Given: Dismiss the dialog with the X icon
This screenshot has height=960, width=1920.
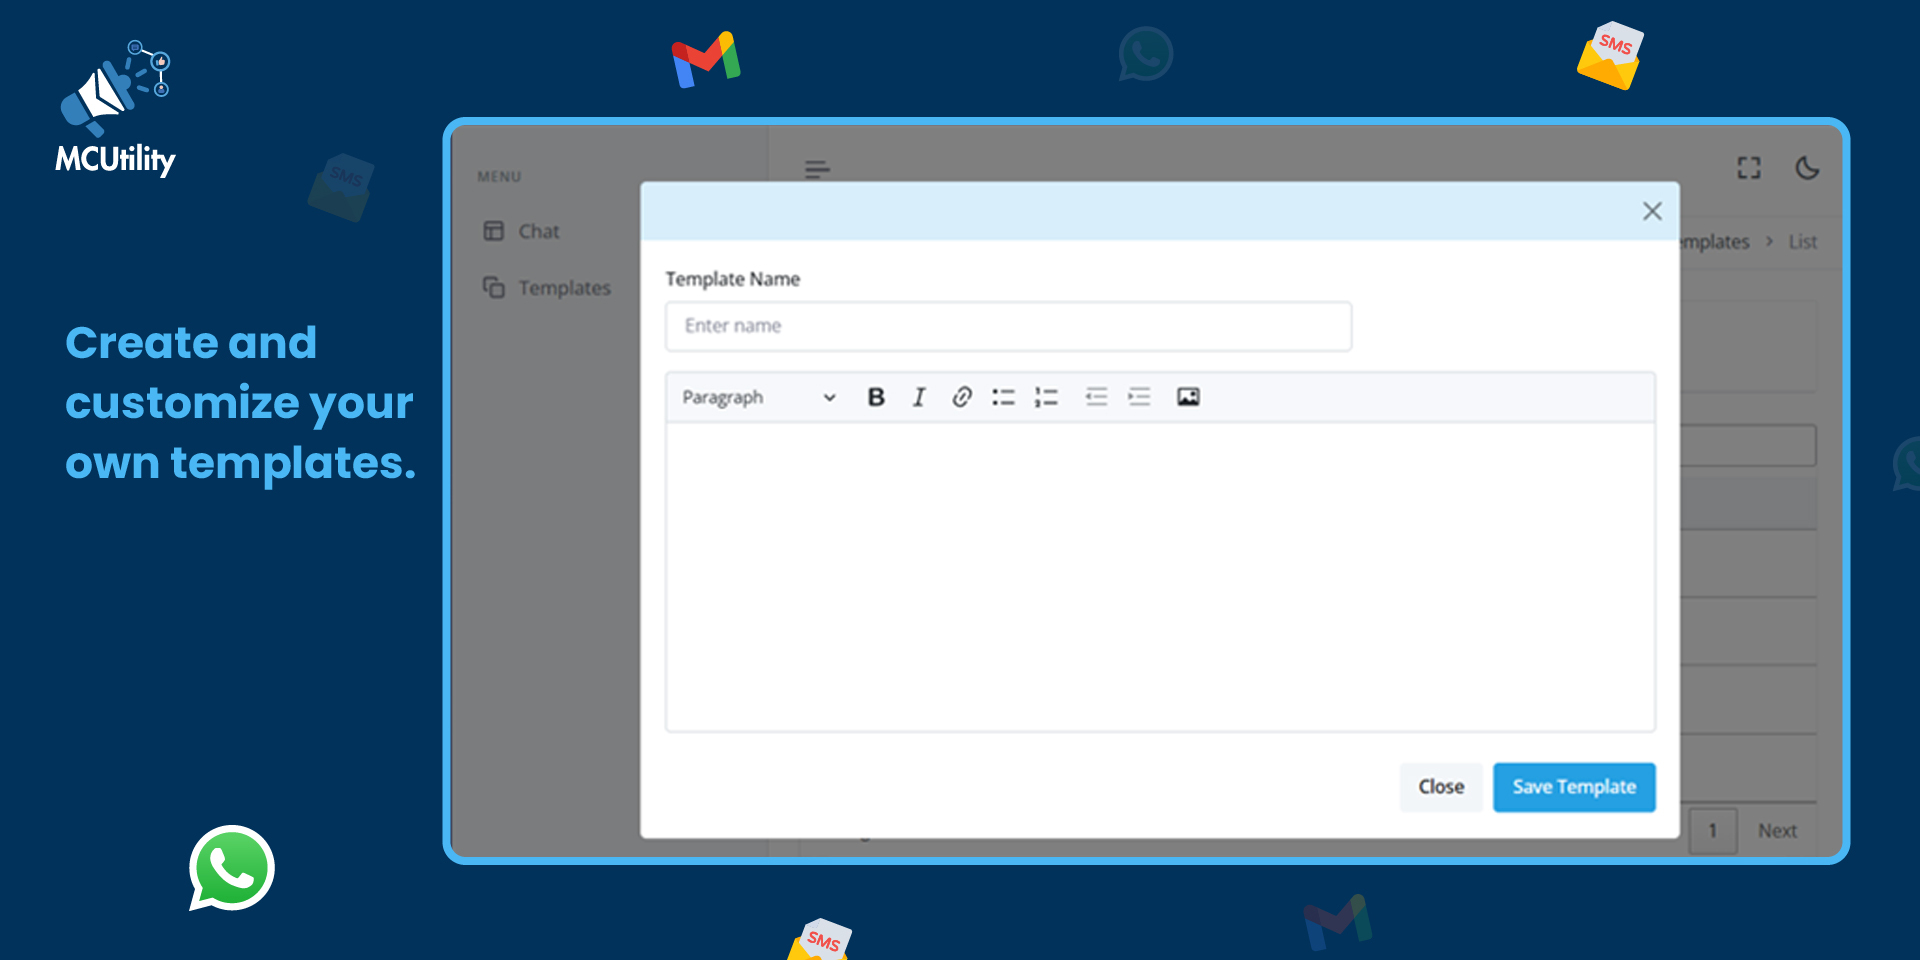Looking at the screenshot, I should 1652,211.
